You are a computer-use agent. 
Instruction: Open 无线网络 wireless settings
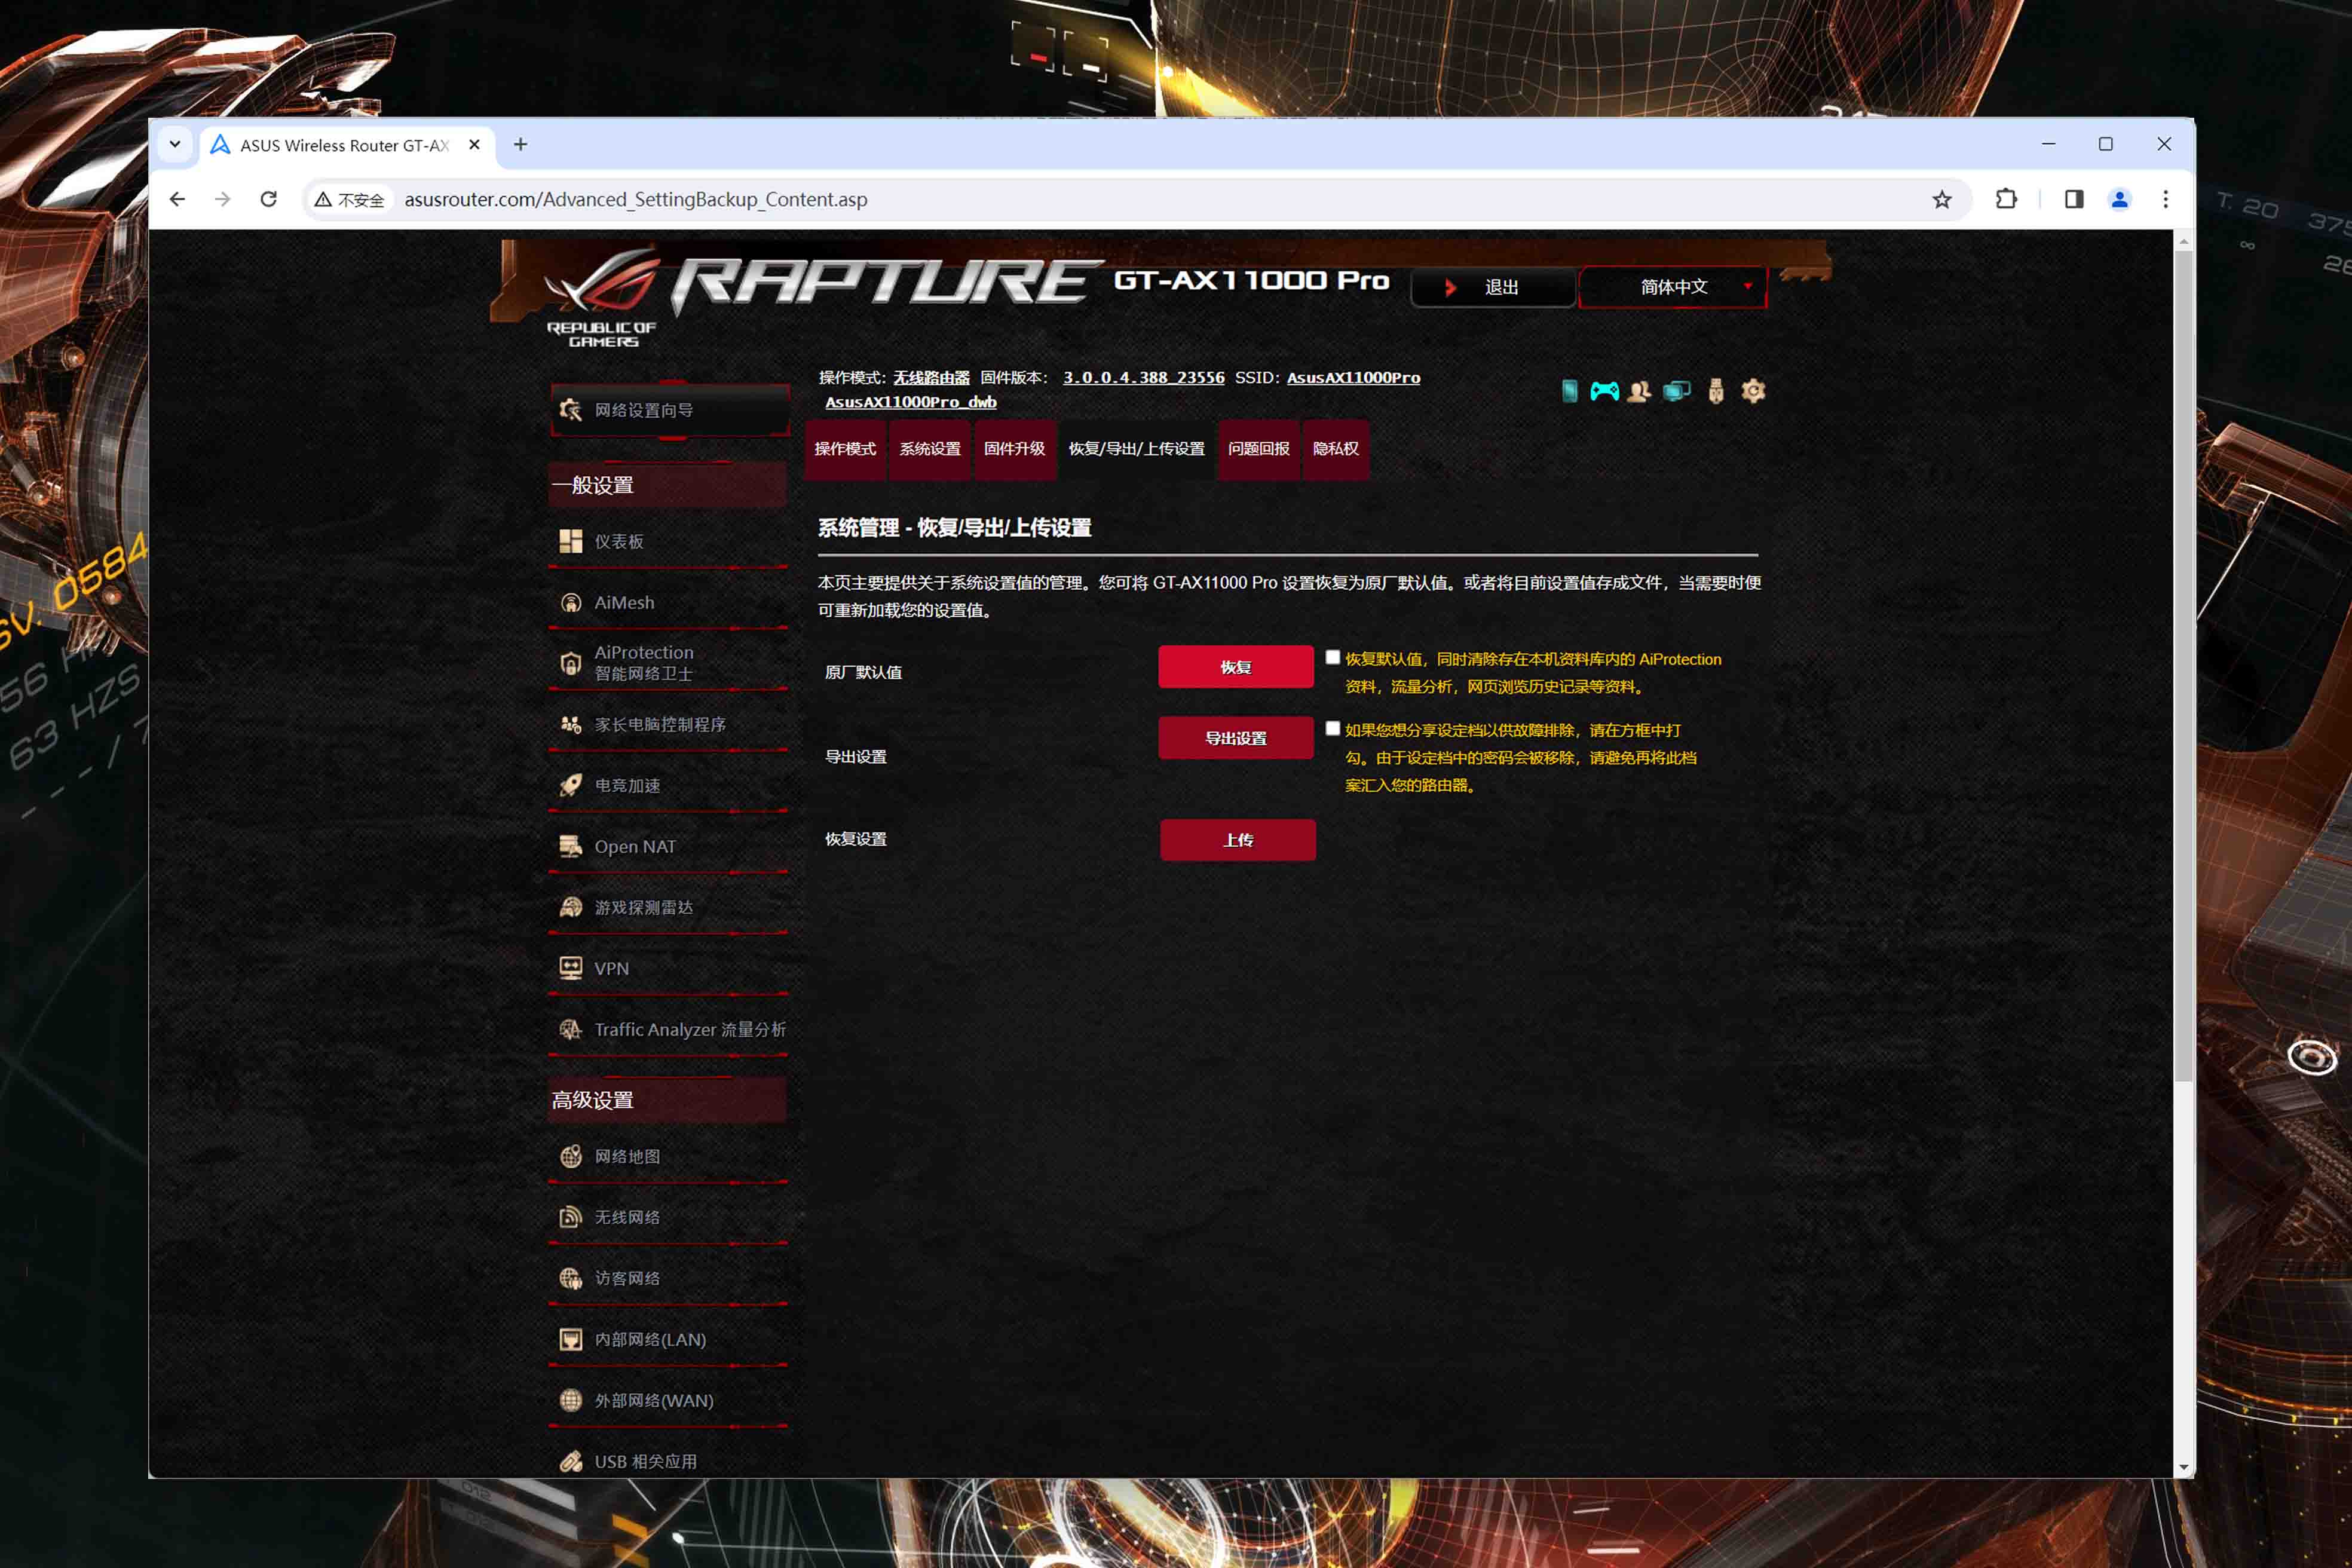[669, 1217]
